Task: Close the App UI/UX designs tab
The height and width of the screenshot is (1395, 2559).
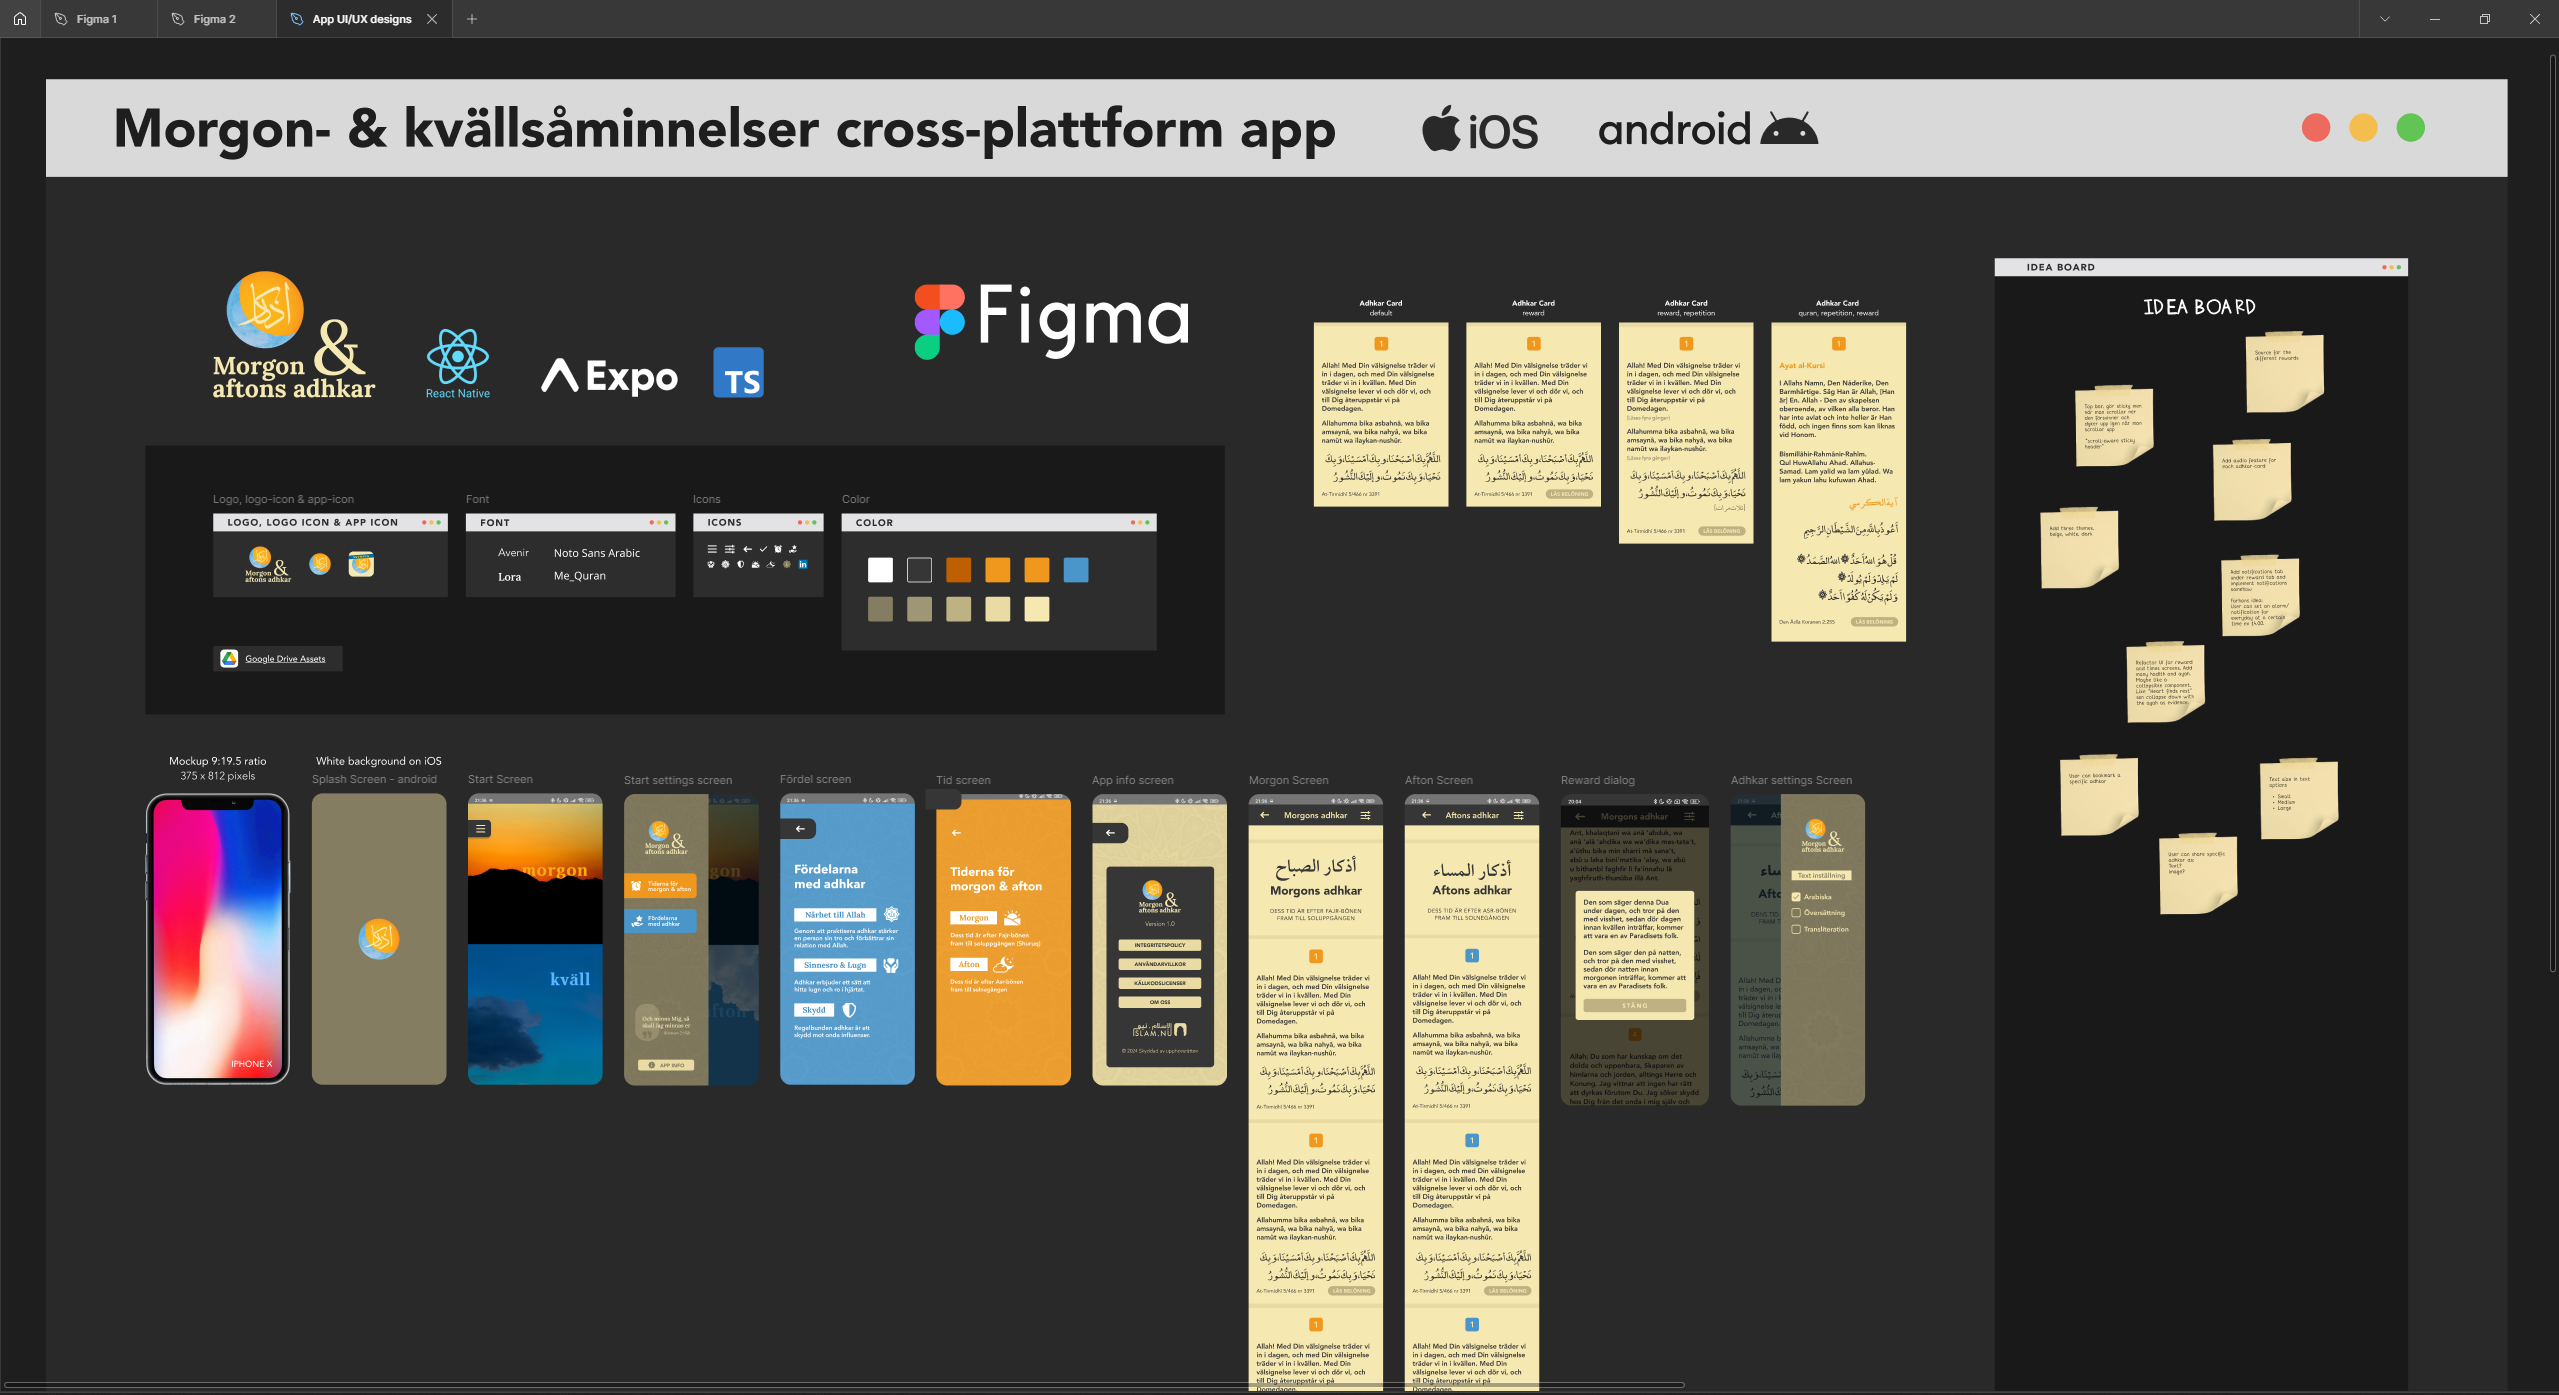Action: pos(432,19)
